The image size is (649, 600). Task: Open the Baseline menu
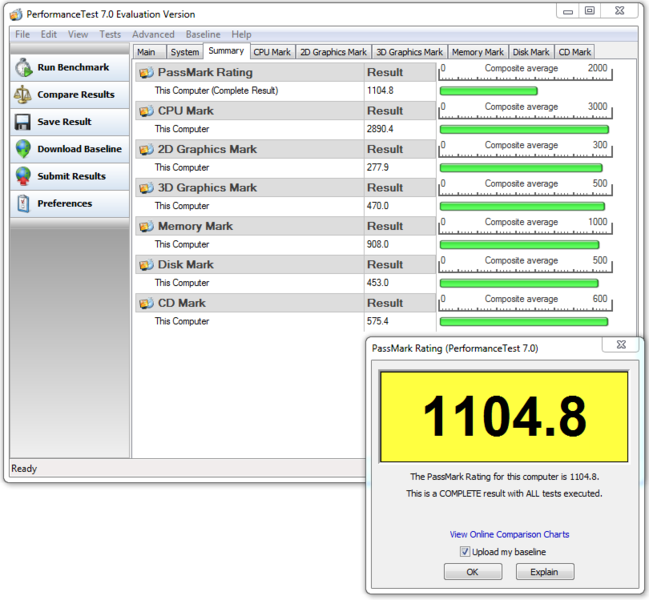point(203,34)
